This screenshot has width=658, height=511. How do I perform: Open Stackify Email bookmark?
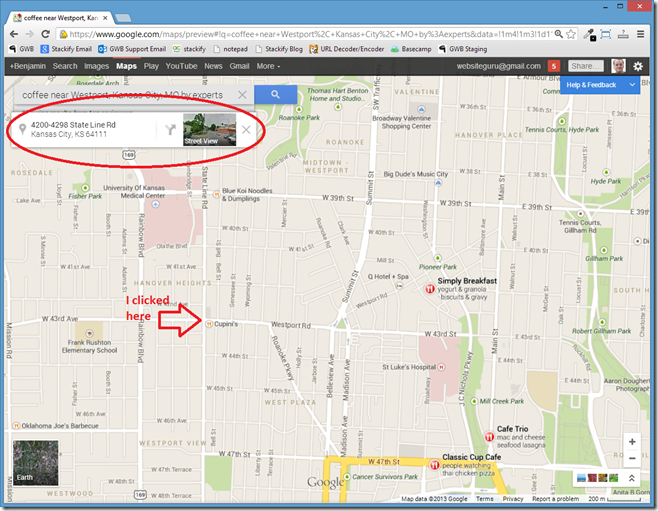pos(66,49)
